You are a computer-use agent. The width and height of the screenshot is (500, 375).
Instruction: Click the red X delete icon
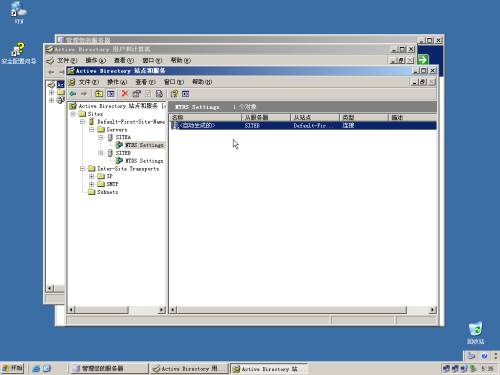click(x=125, y=94)
